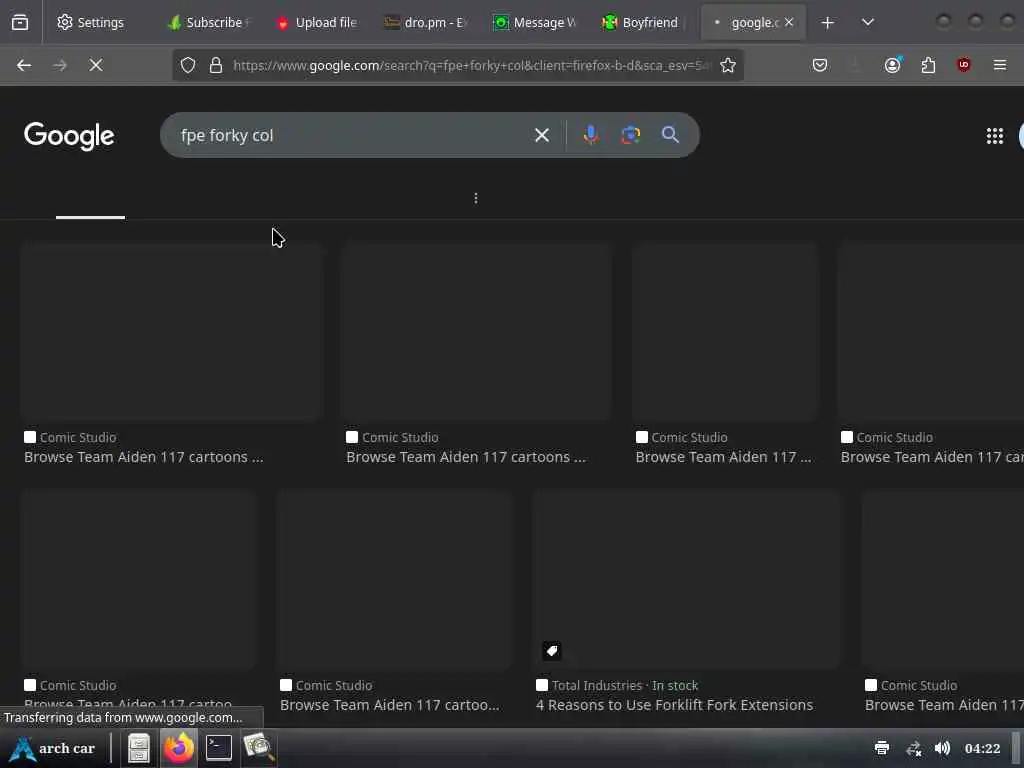This screenshot has height=768, width=1024.
Task: Open a new tab with plus button
Action: [x=827, y=22]
